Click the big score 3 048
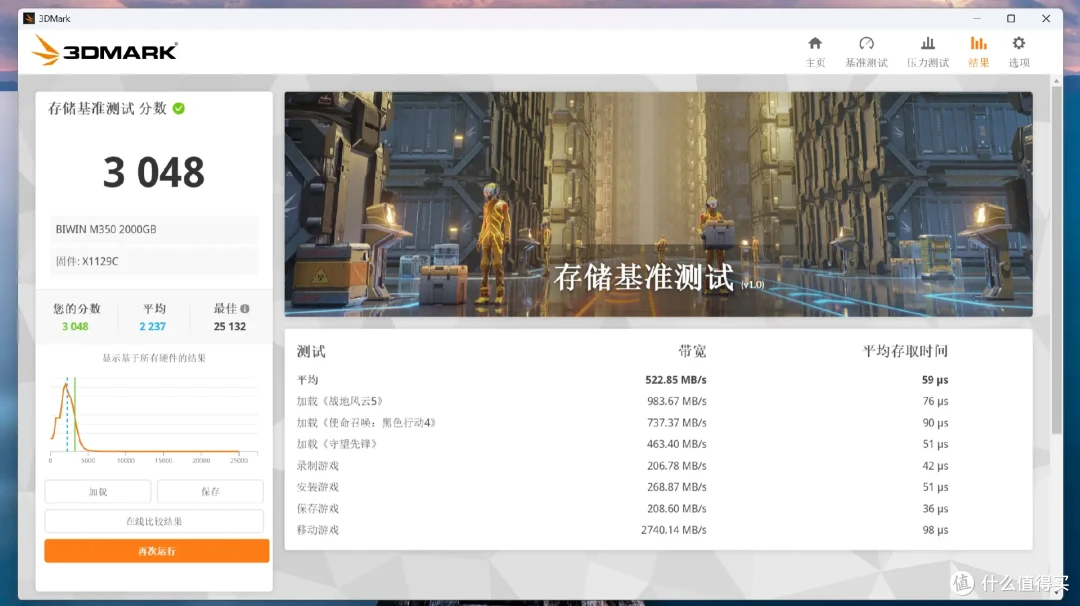The image size is (1080, 606). (154, 172)
